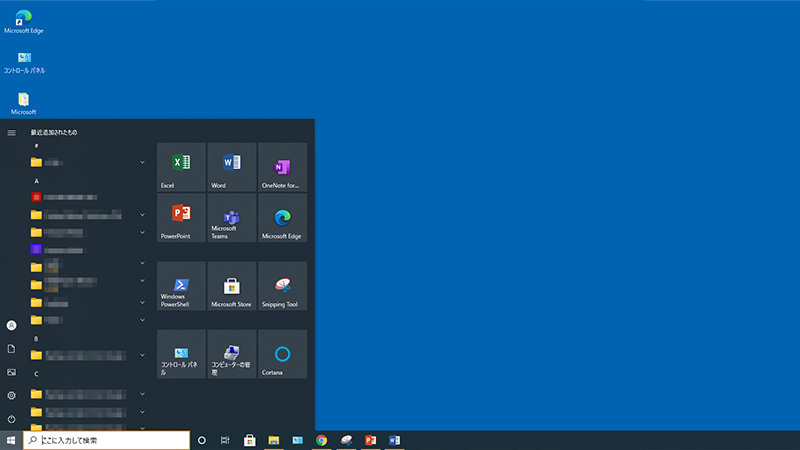800x450 pixels.
Task: Expand the Start menu hamburger button
Action: (11, 133)
